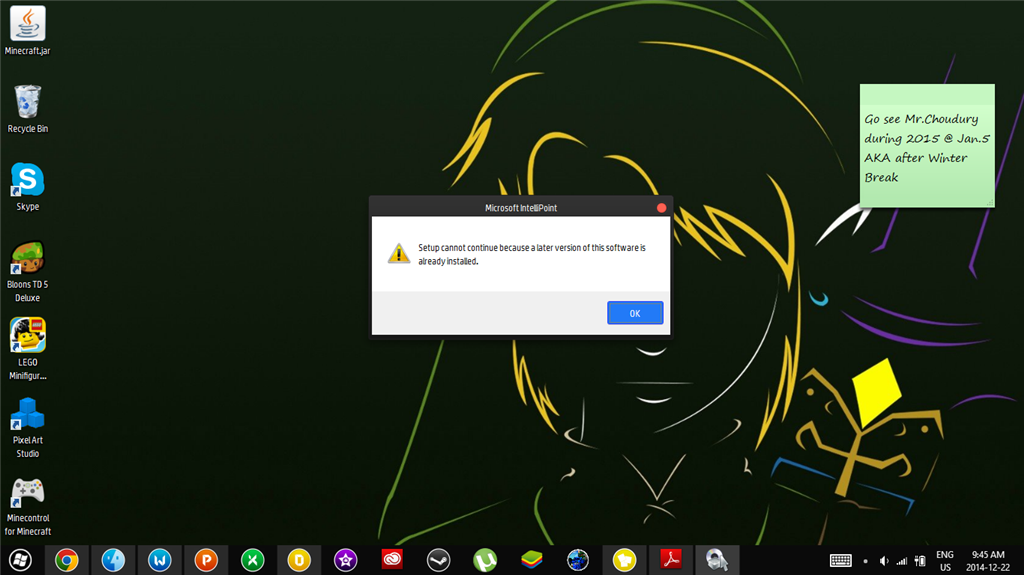This screenshot has height=575, width=1024.
Task: Open the volume speaker tray icon
Action: pos(884,561)
